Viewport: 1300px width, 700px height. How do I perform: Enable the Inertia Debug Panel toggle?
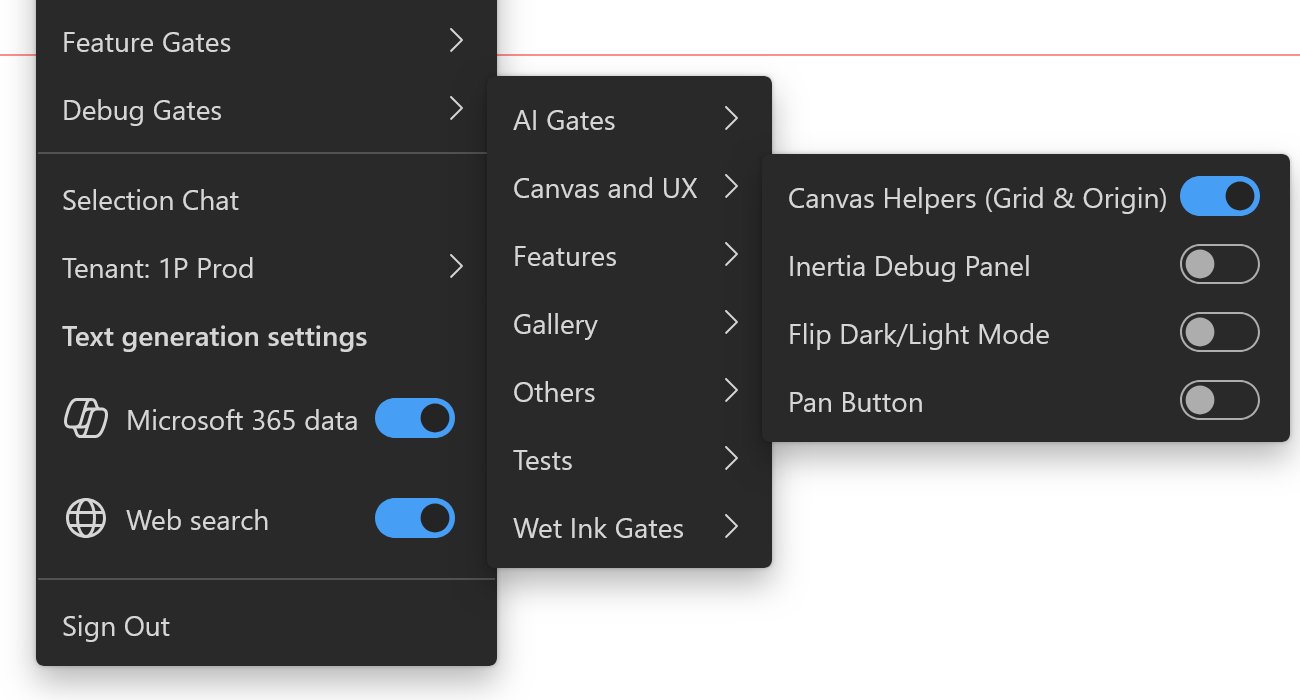point(1219,264)
